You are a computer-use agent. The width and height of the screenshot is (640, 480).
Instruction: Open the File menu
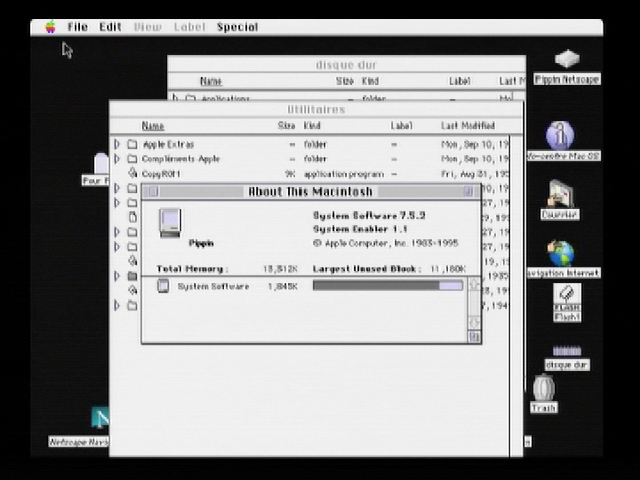tap(78, 27)
